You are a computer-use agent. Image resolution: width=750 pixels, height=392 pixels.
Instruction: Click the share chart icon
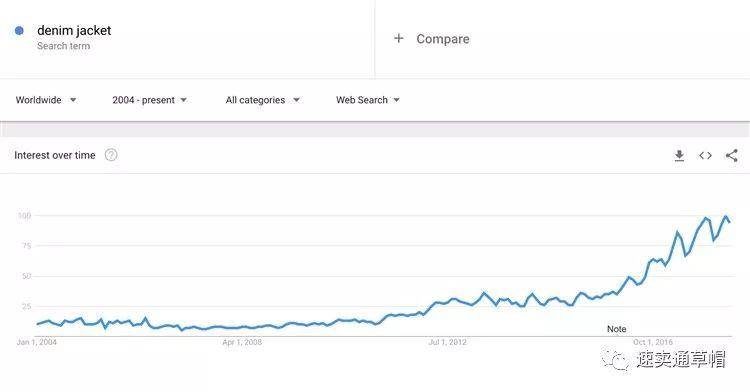[732, 155]
